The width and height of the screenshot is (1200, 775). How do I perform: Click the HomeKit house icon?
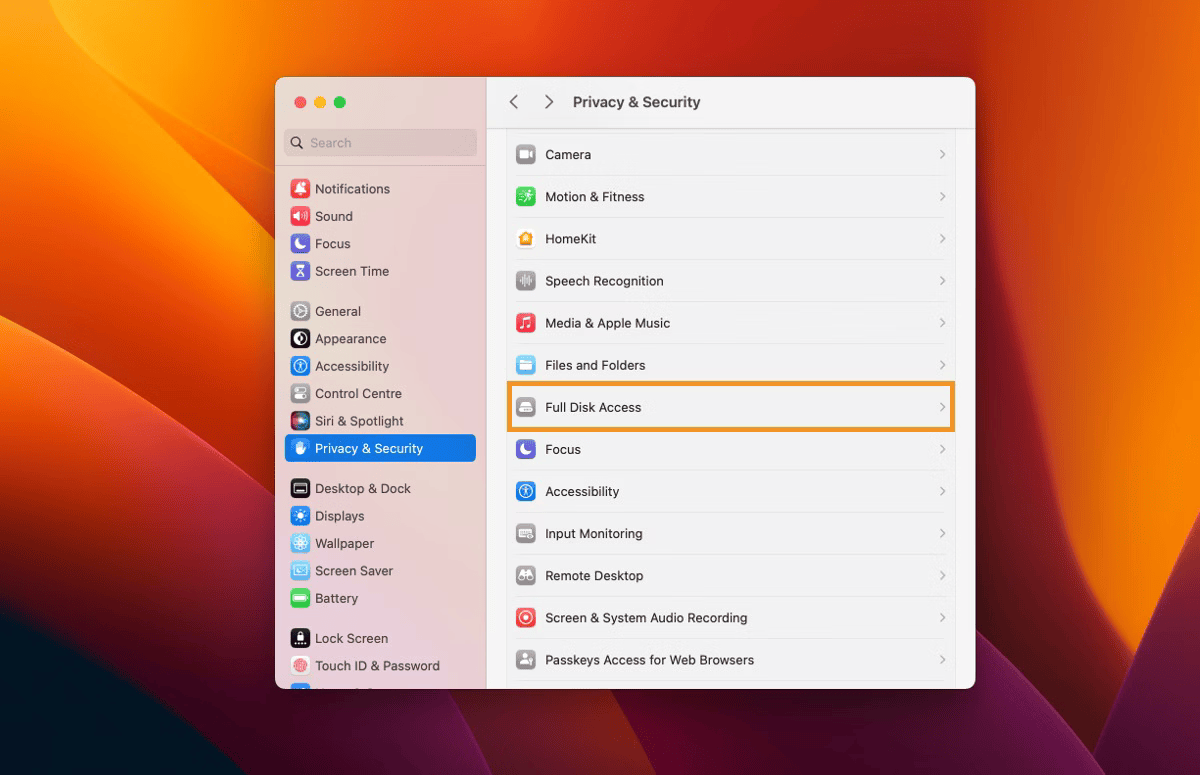pyautogui.click(x=526, y=239)
